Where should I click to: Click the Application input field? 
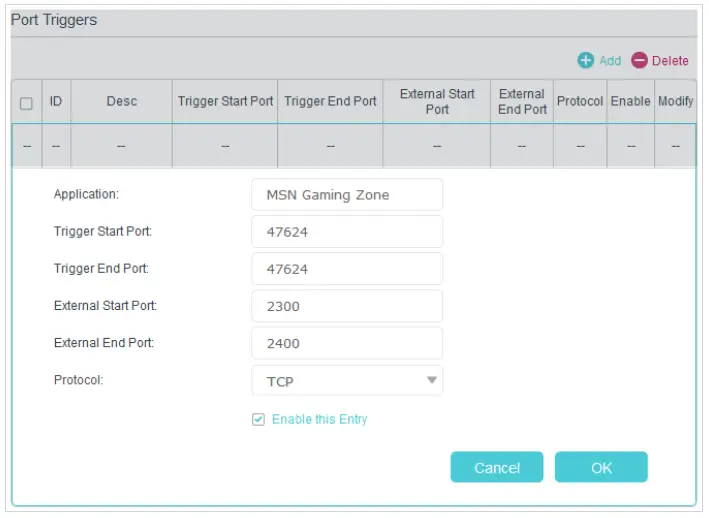346,195
